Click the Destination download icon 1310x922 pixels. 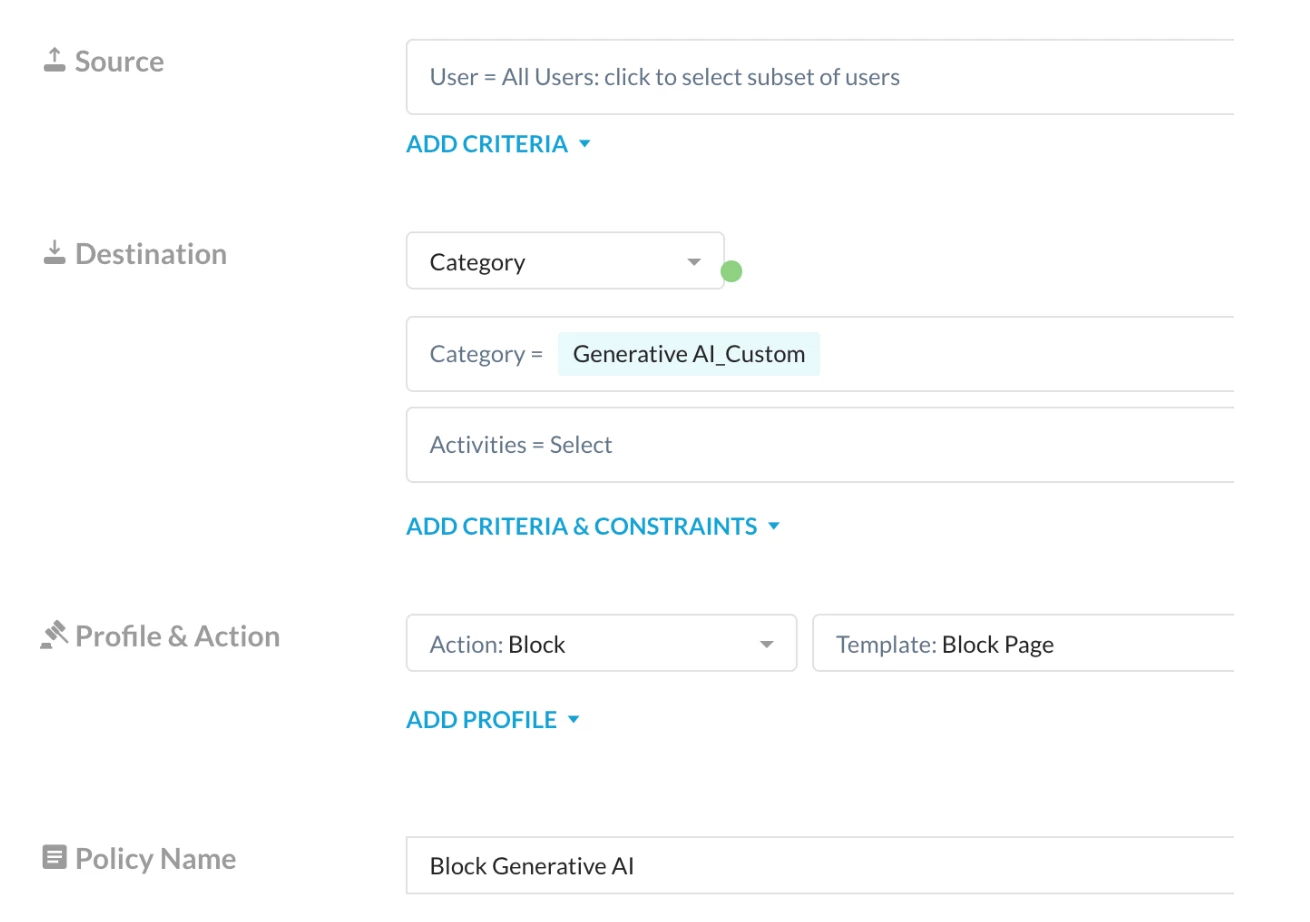point(54,254)
